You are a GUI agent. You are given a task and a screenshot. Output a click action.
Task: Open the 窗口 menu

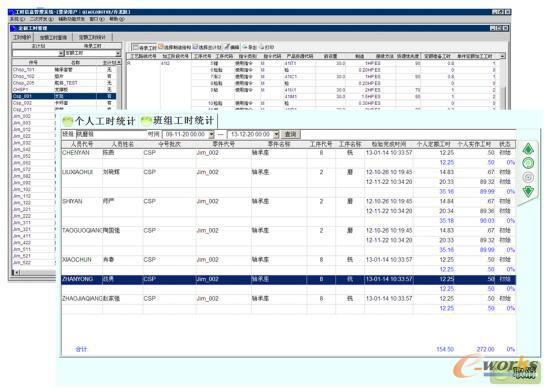(96, 19)
